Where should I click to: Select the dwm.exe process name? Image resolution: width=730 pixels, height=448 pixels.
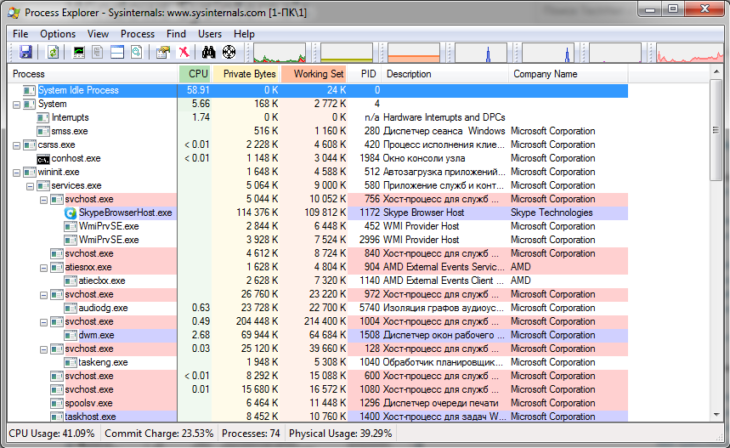96,335
